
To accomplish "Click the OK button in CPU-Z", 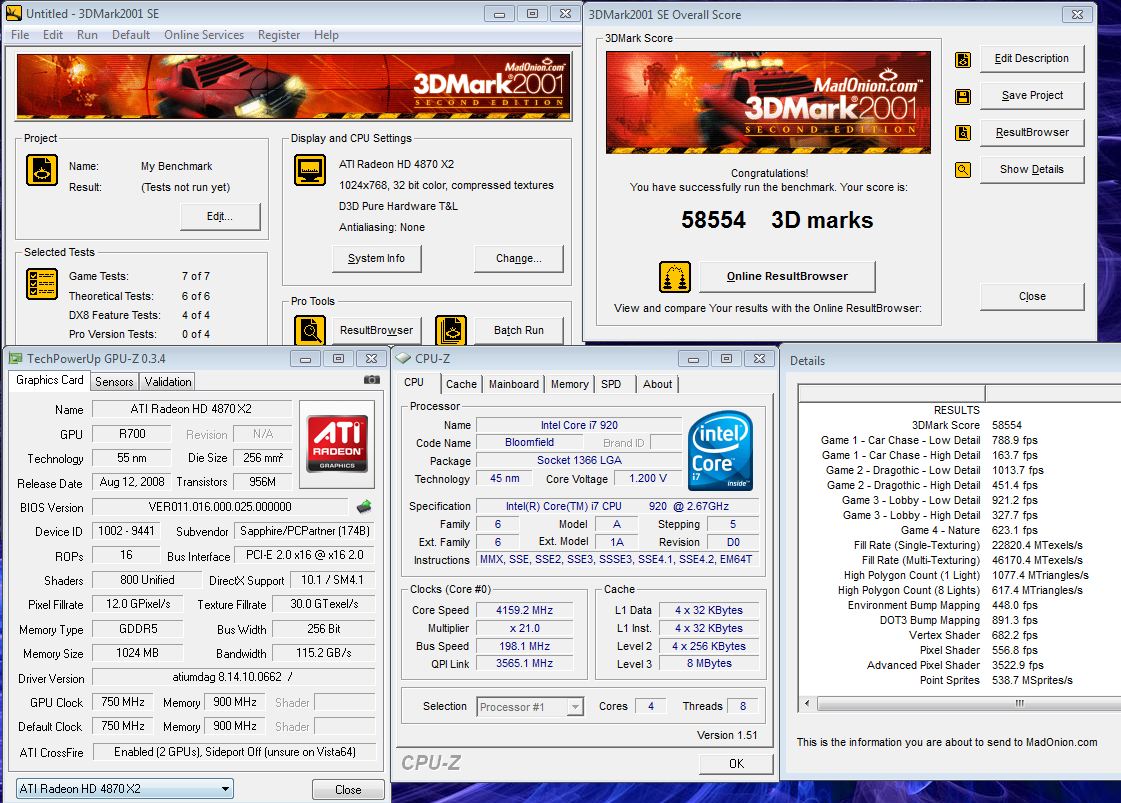I will pyautogui.click(x=736, y=764).
